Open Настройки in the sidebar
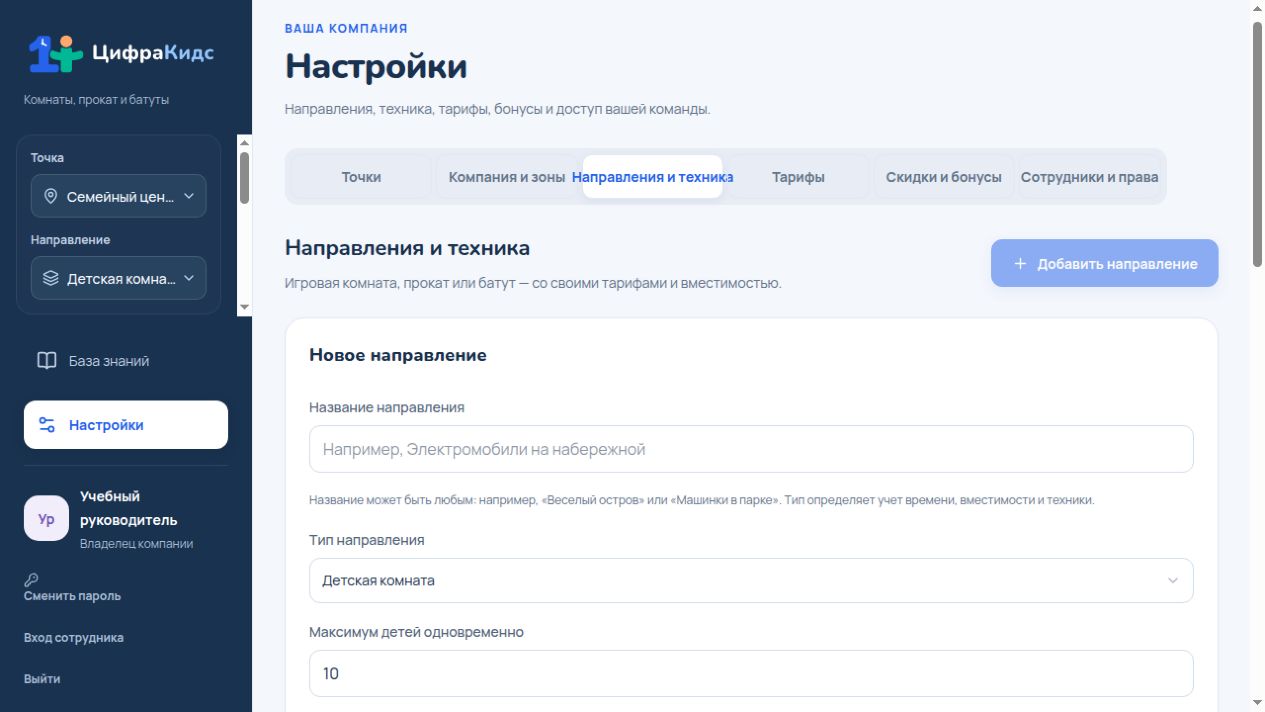The height and width of the screenshot is (712, 1265). [x=126, y=425]
